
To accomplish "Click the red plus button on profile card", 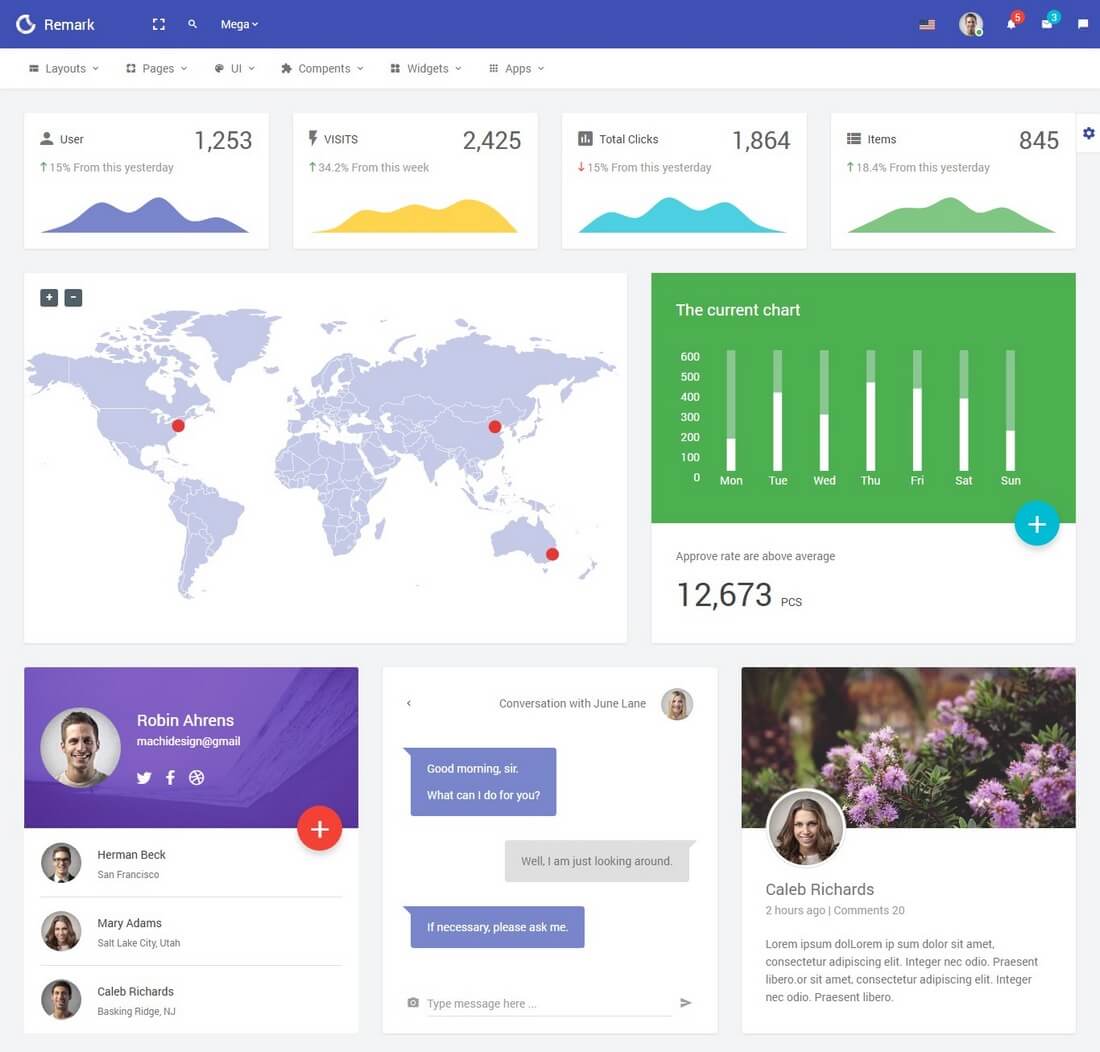I will (x=319, y=828).
